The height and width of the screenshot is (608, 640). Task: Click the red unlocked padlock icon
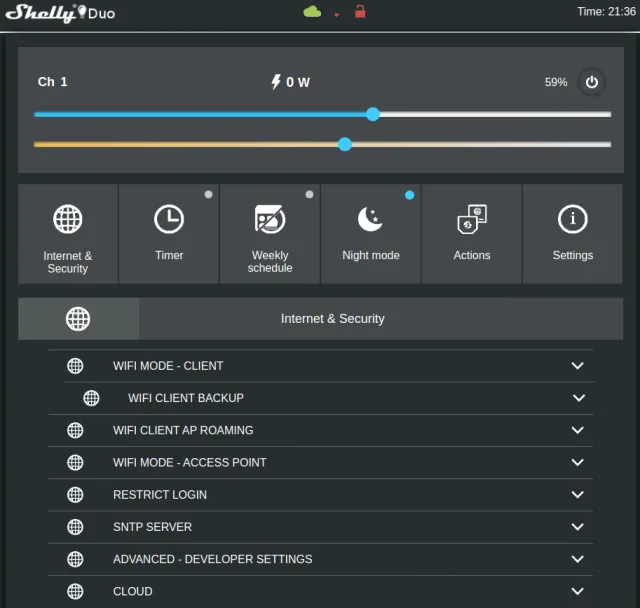click(360, 12)
